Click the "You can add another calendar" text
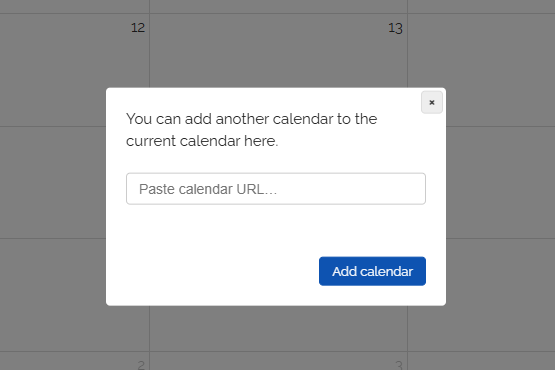The image size is (555, 370). pos(251,119)
